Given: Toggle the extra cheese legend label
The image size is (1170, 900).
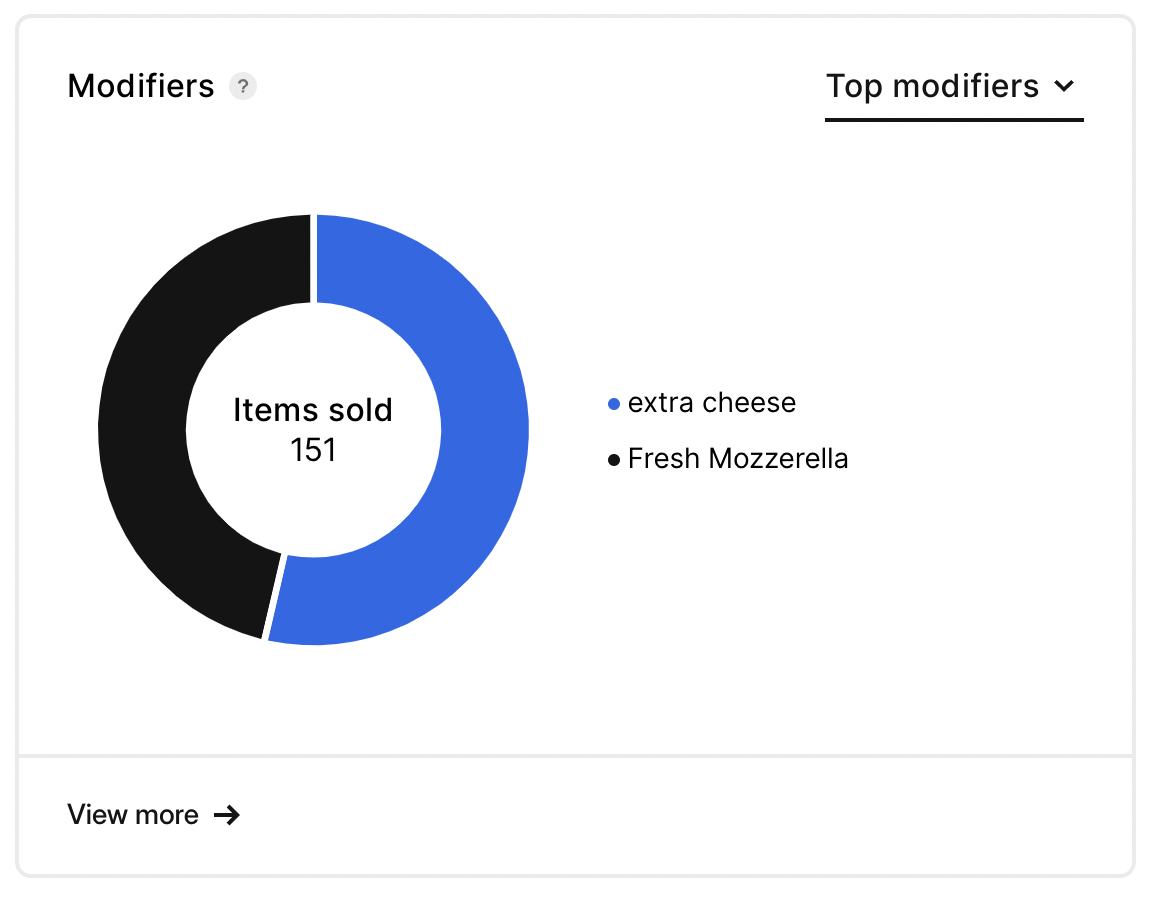Looking at the screenshot, I should (x=712, y=403).
